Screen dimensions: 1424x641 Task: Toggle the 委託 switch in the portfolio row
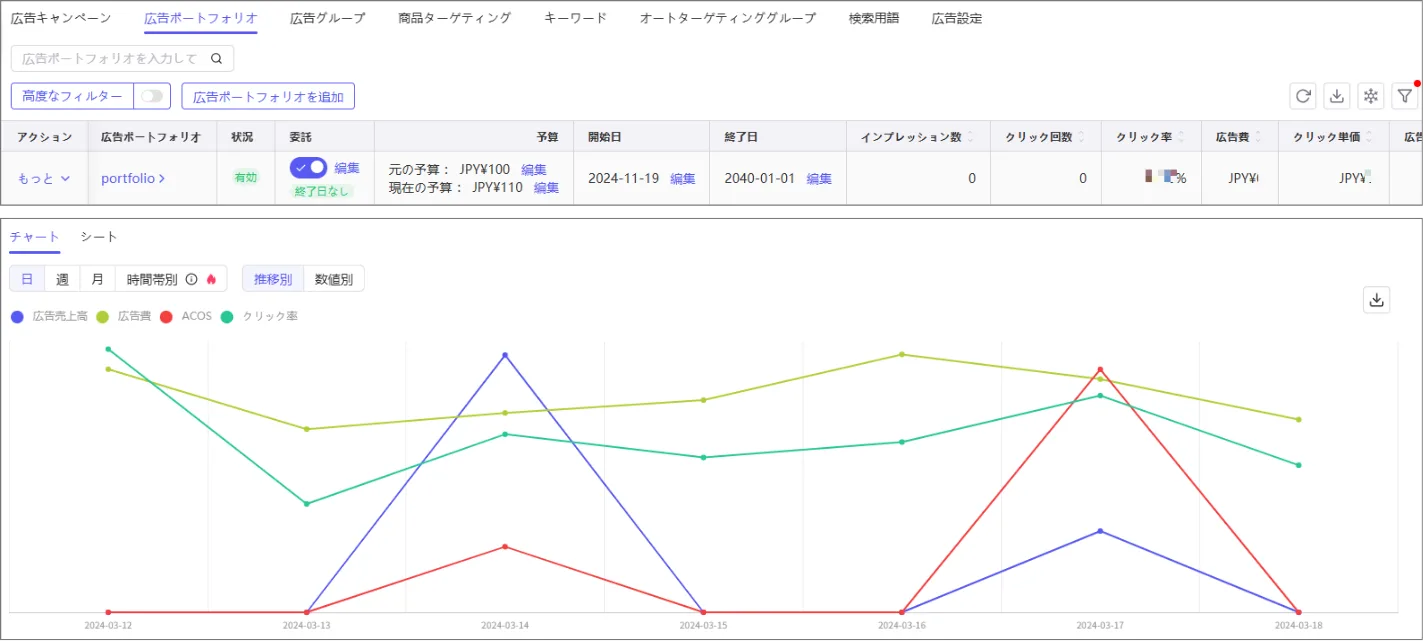pos(309,168)
